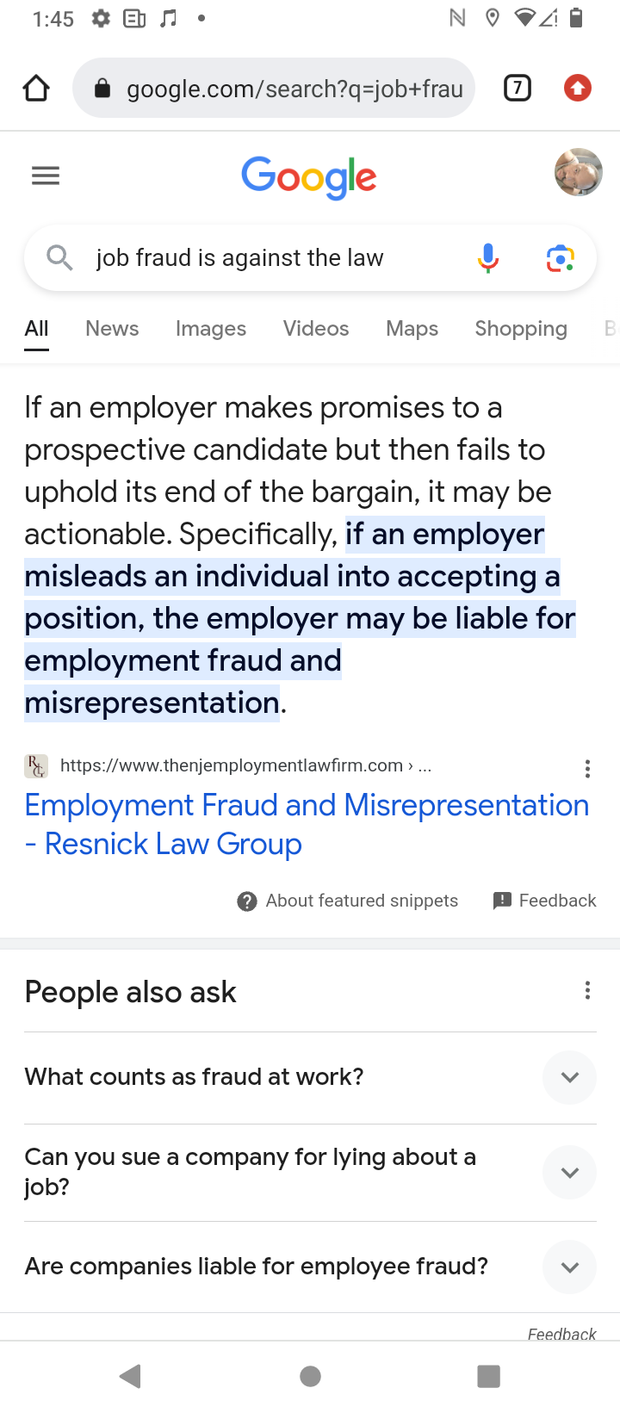
Task: Expand "What counts as fraud at work?"
Action: (x=310, y=1077)
